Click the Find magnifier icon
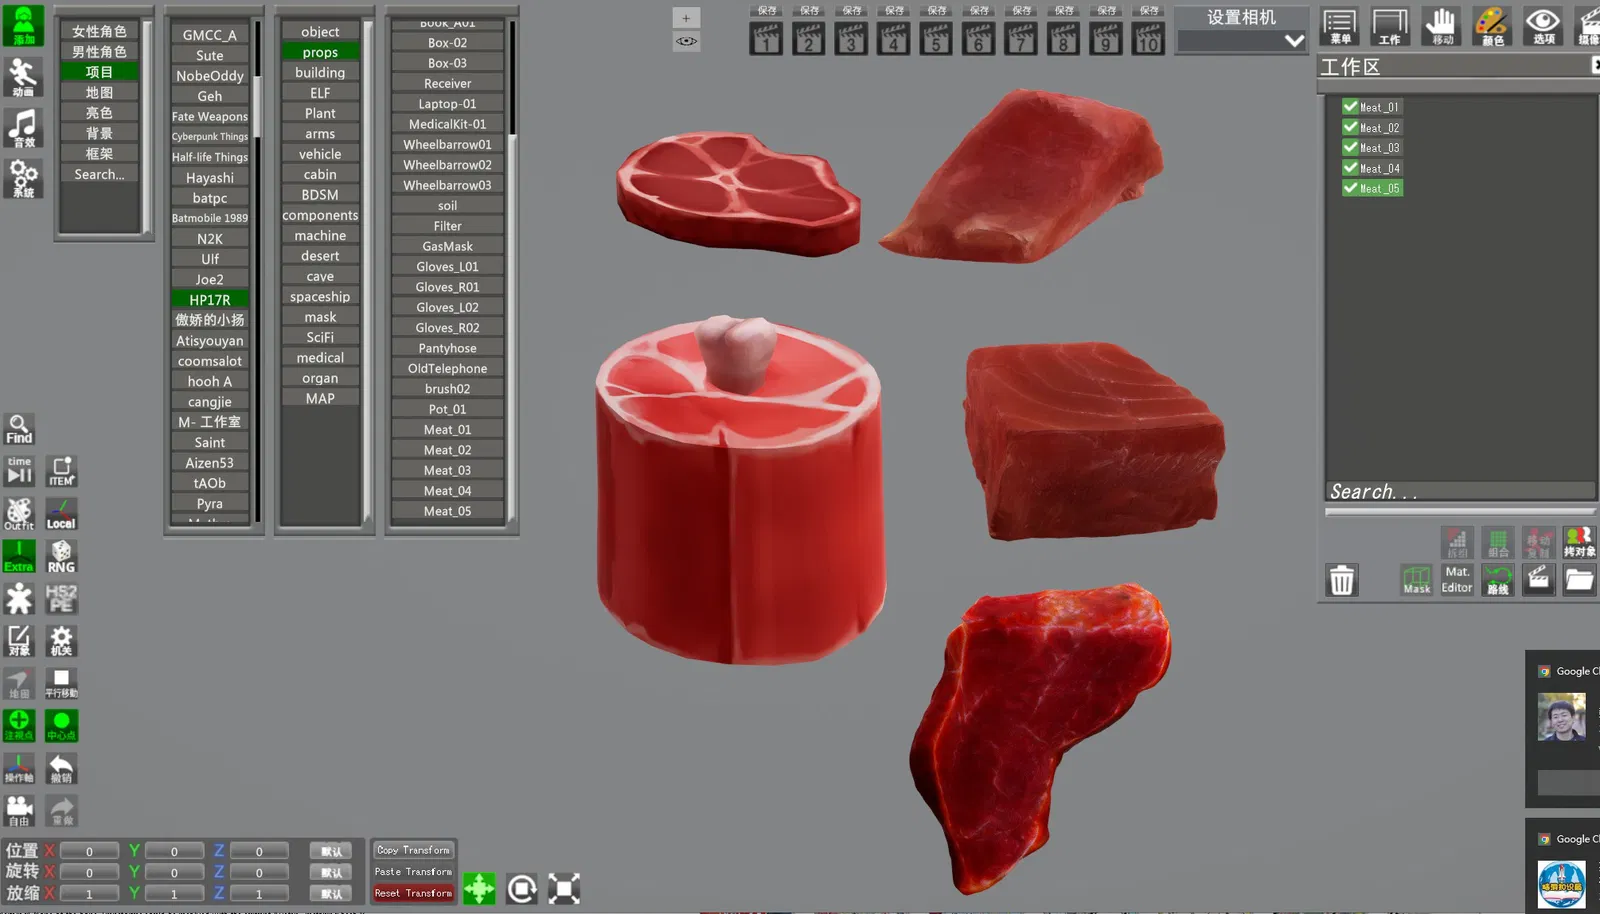This screenshot has width=1600, height=914. [19, 429]
